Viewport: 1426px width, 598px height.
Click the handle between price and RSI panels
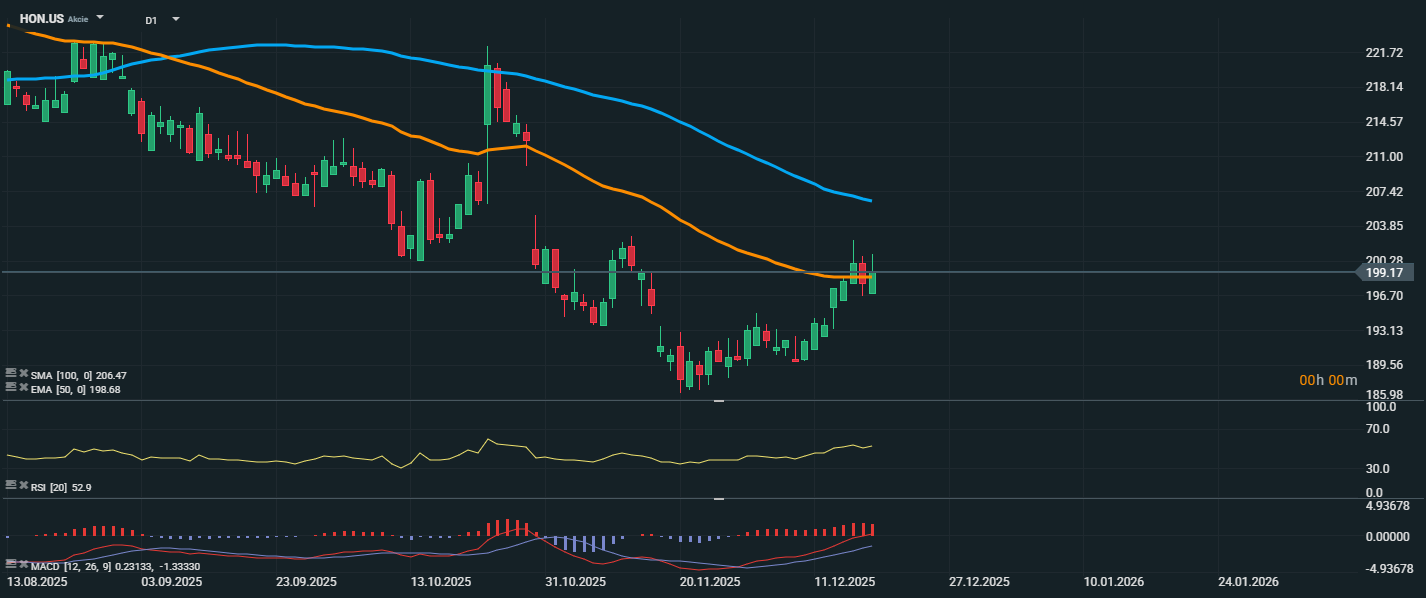(719, 401)
